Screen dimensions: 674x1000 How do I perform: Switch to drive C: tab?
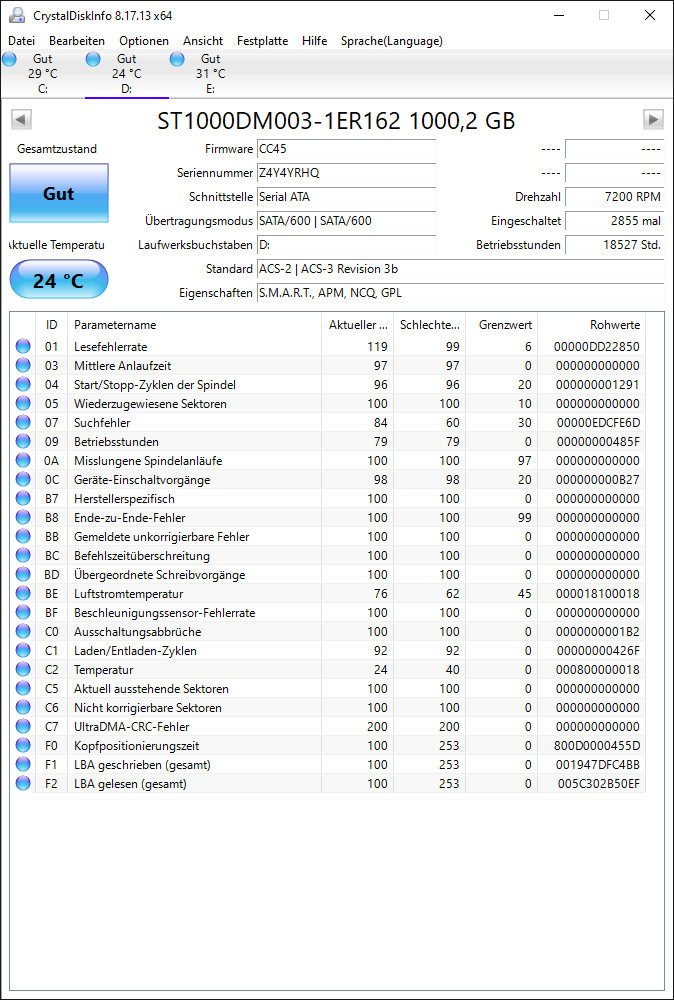[x=43, y=74]
